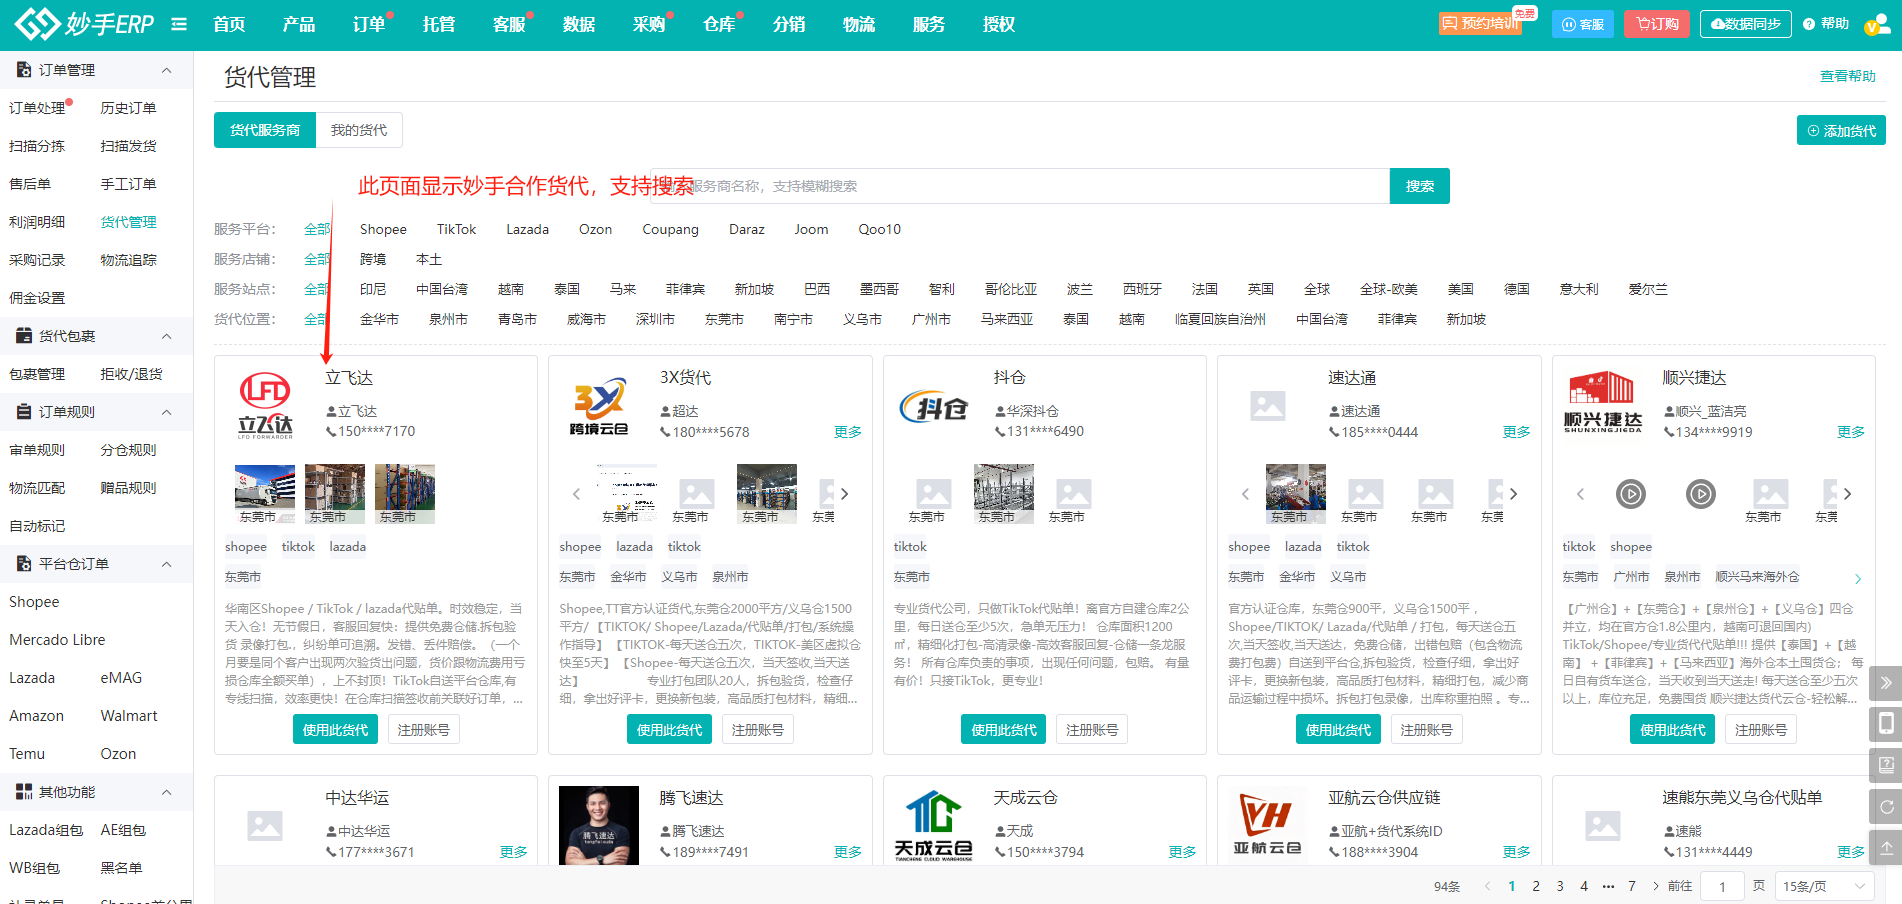Open the user avatar in header
Image resolution: width=1902 pixels, height=904 pixels.
coord(1876,25)
